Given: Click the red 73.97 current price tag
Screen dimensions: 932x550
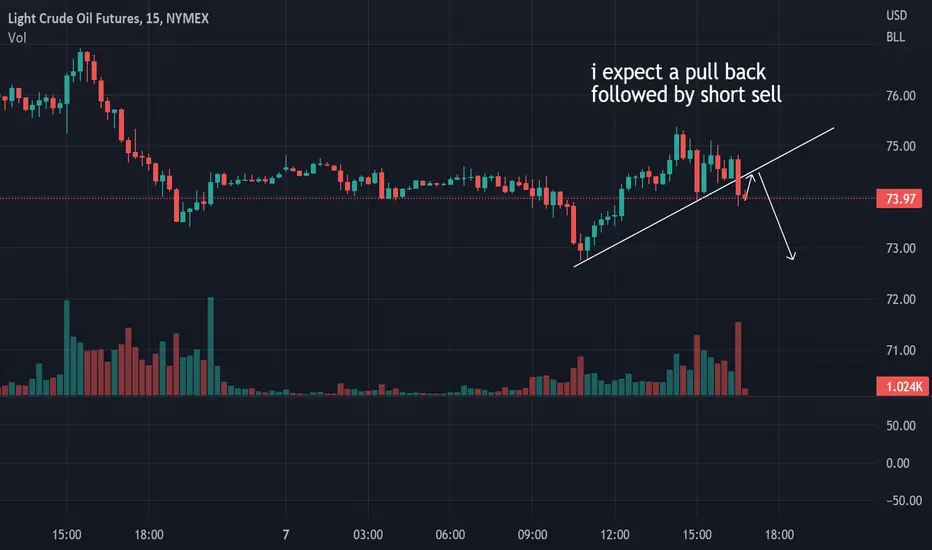Looking at the screenshot, I should tap(899, 199).
